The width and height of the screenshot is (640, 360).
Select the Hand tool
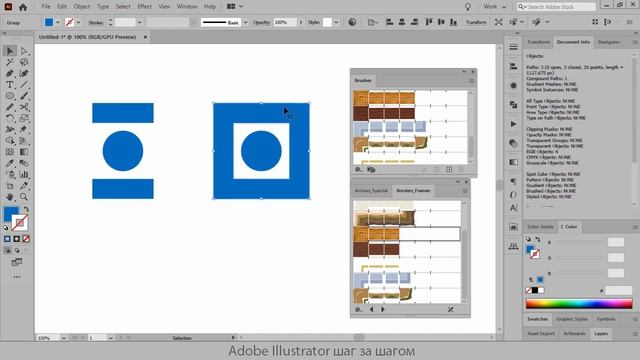[10, 197]
